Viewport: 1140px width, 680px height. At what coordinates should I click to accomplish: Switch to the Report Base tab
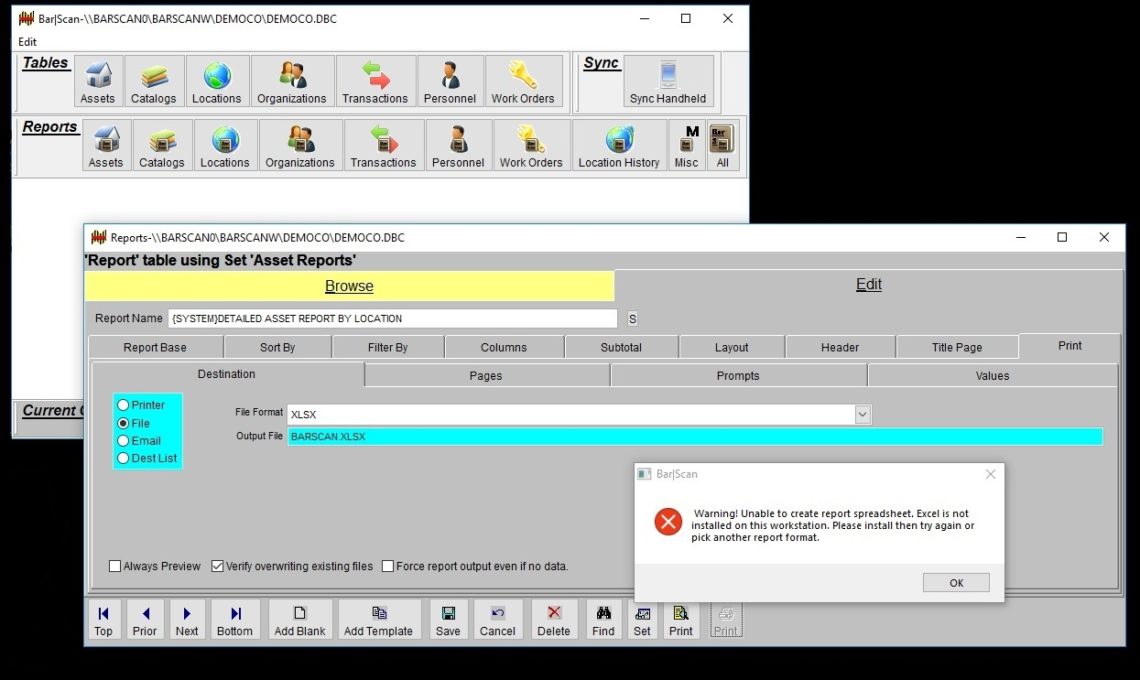(155, 348)
